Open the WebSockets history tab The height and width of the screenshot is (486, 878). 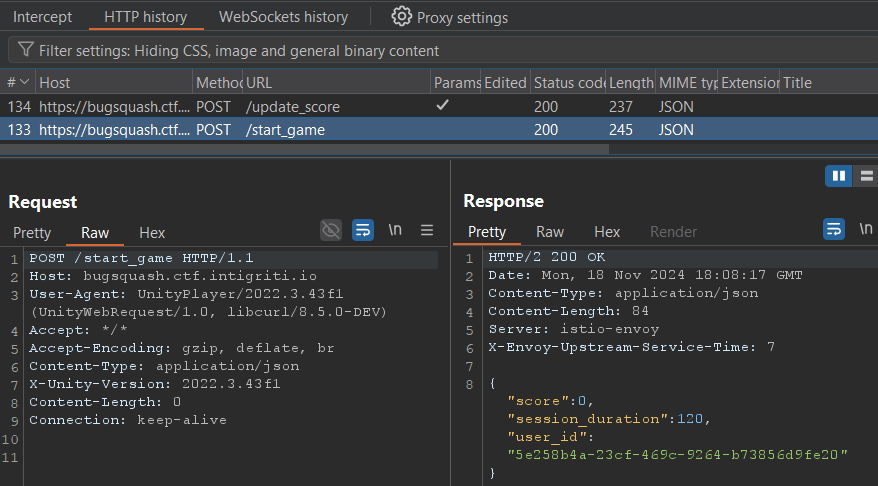point(283,17)
